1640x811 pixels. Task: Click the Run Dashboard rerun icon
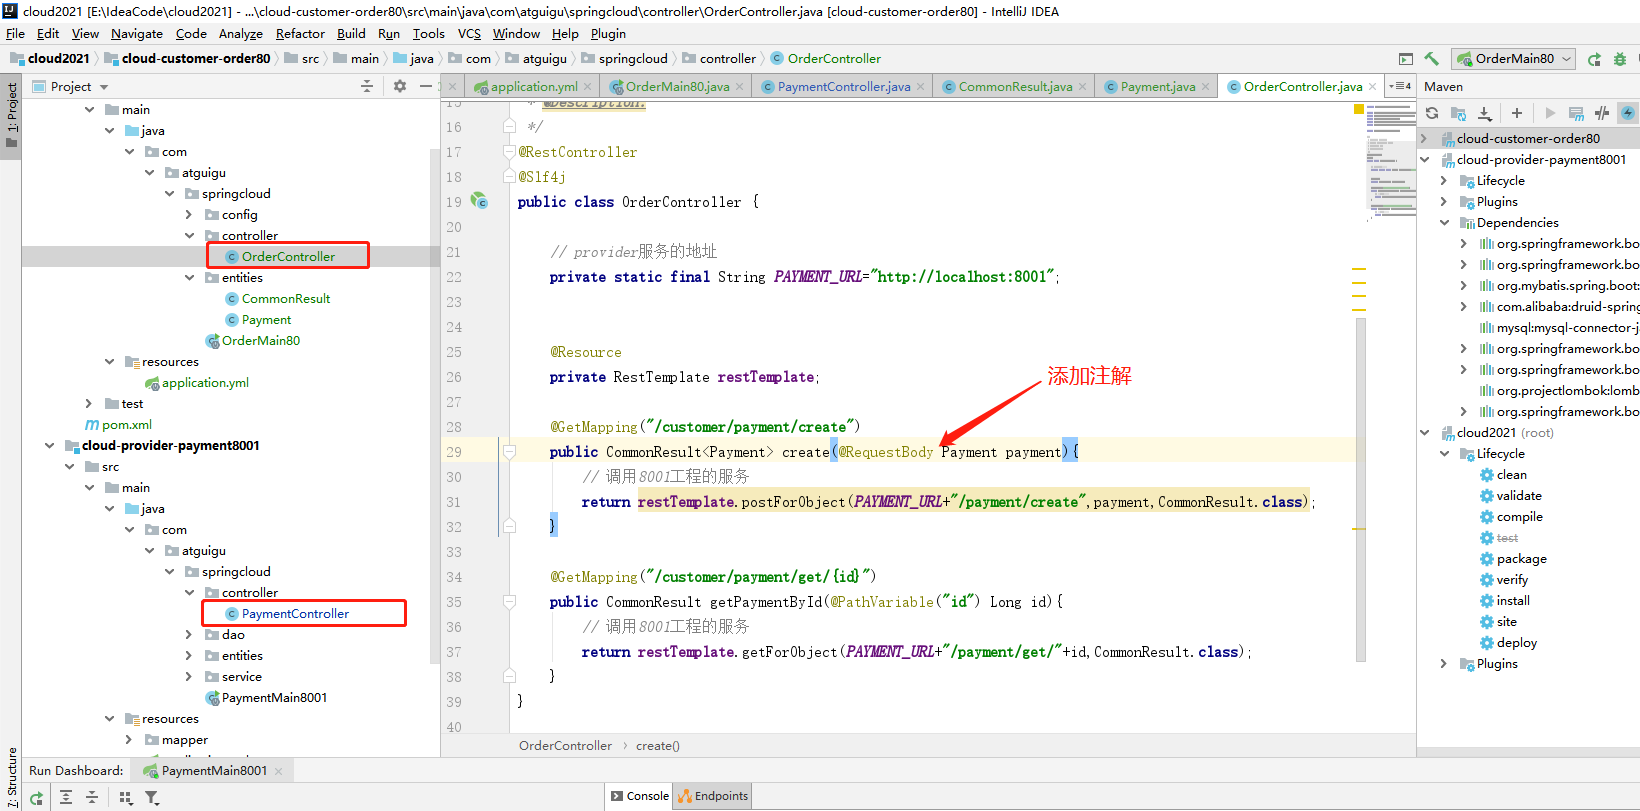(36, 798)
